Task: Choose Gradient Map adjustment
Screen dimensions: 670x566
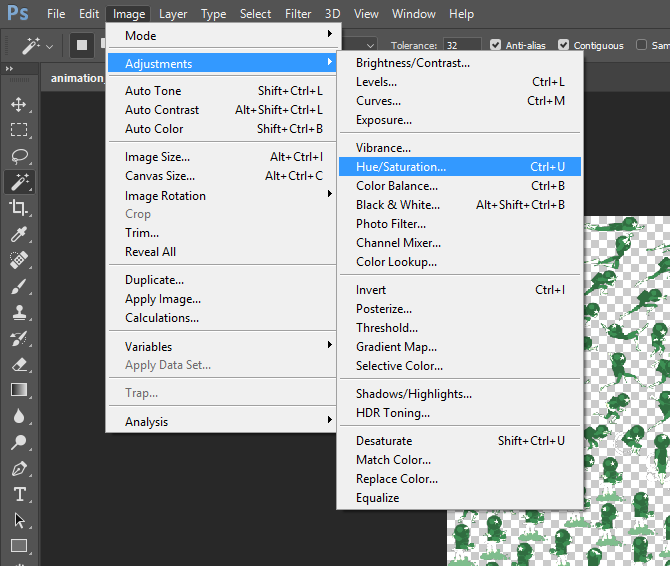Action: [x=460, y=346]
